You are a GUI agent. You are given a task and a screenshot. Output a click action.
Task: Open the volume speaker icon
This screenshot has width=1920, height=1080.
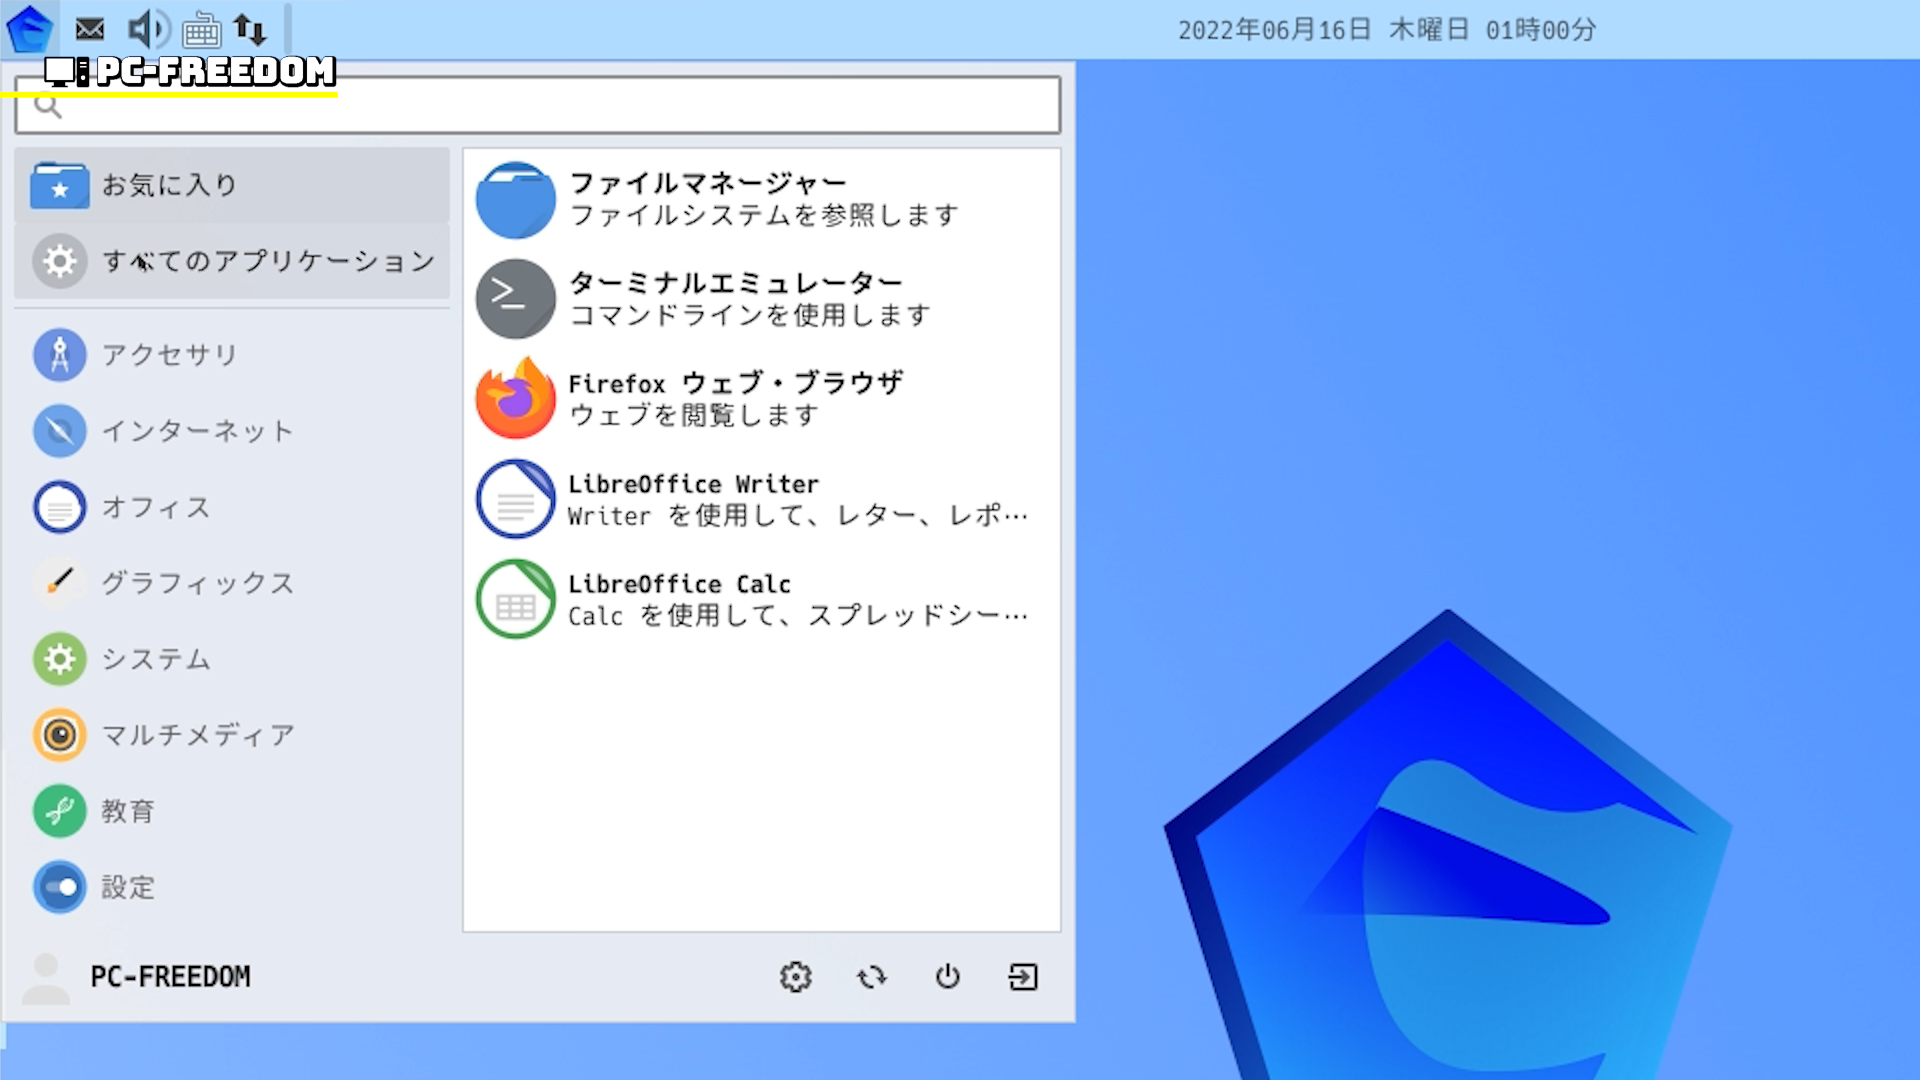pyautogui.click(x=148, y=29)
